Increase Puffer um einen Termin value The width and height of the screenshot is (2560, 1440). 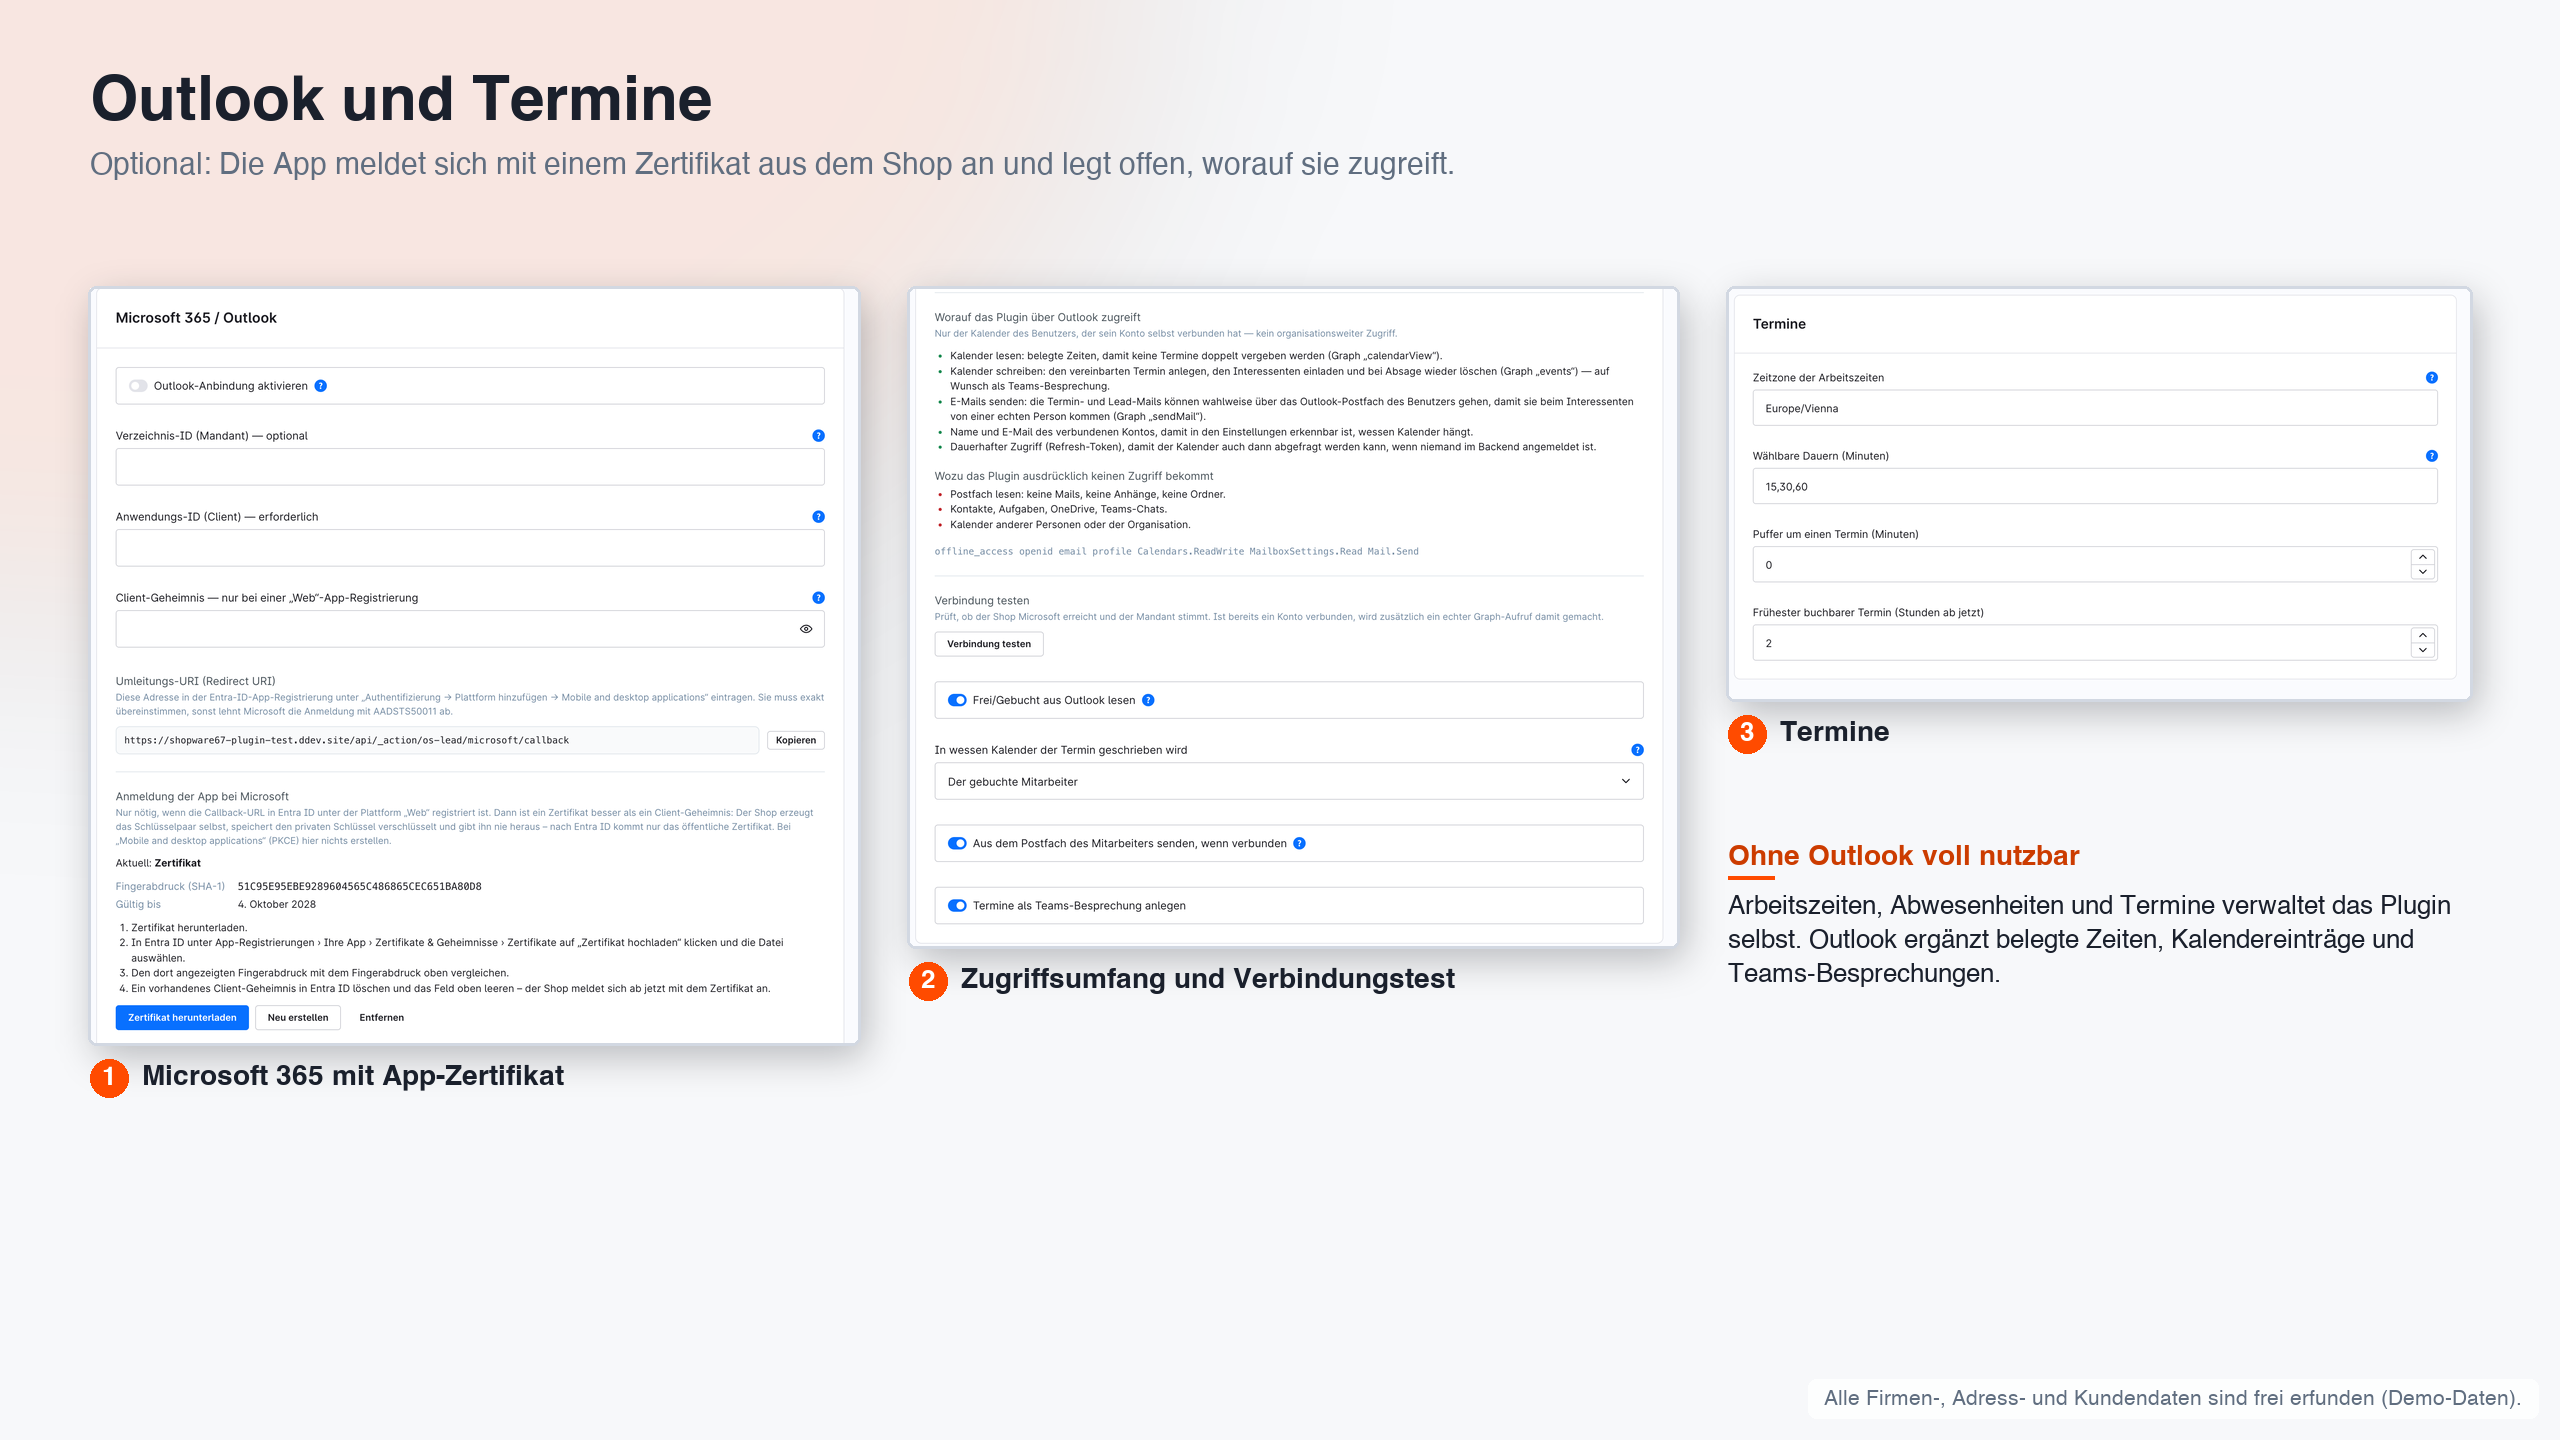[2423, 557]
